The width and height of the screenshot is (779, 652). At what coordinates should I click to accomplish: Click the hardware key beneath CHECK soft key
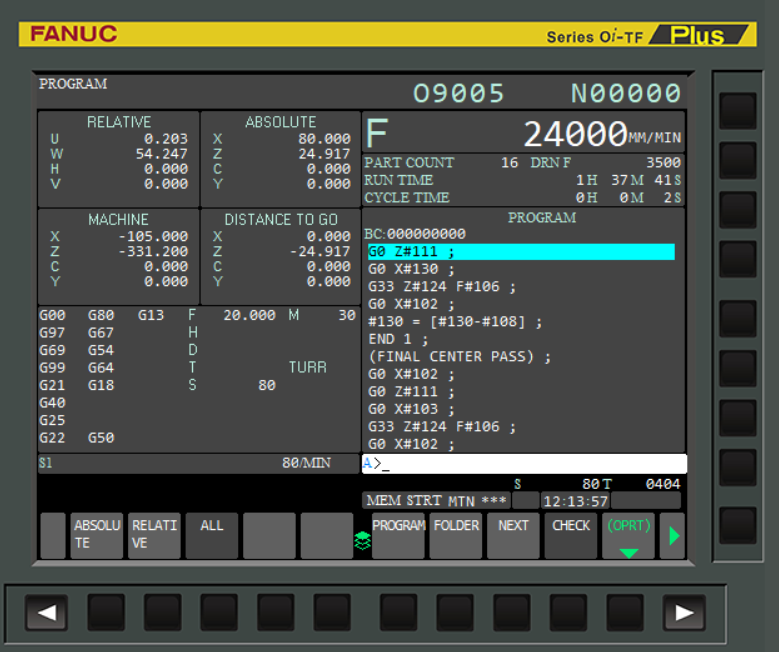568,613
